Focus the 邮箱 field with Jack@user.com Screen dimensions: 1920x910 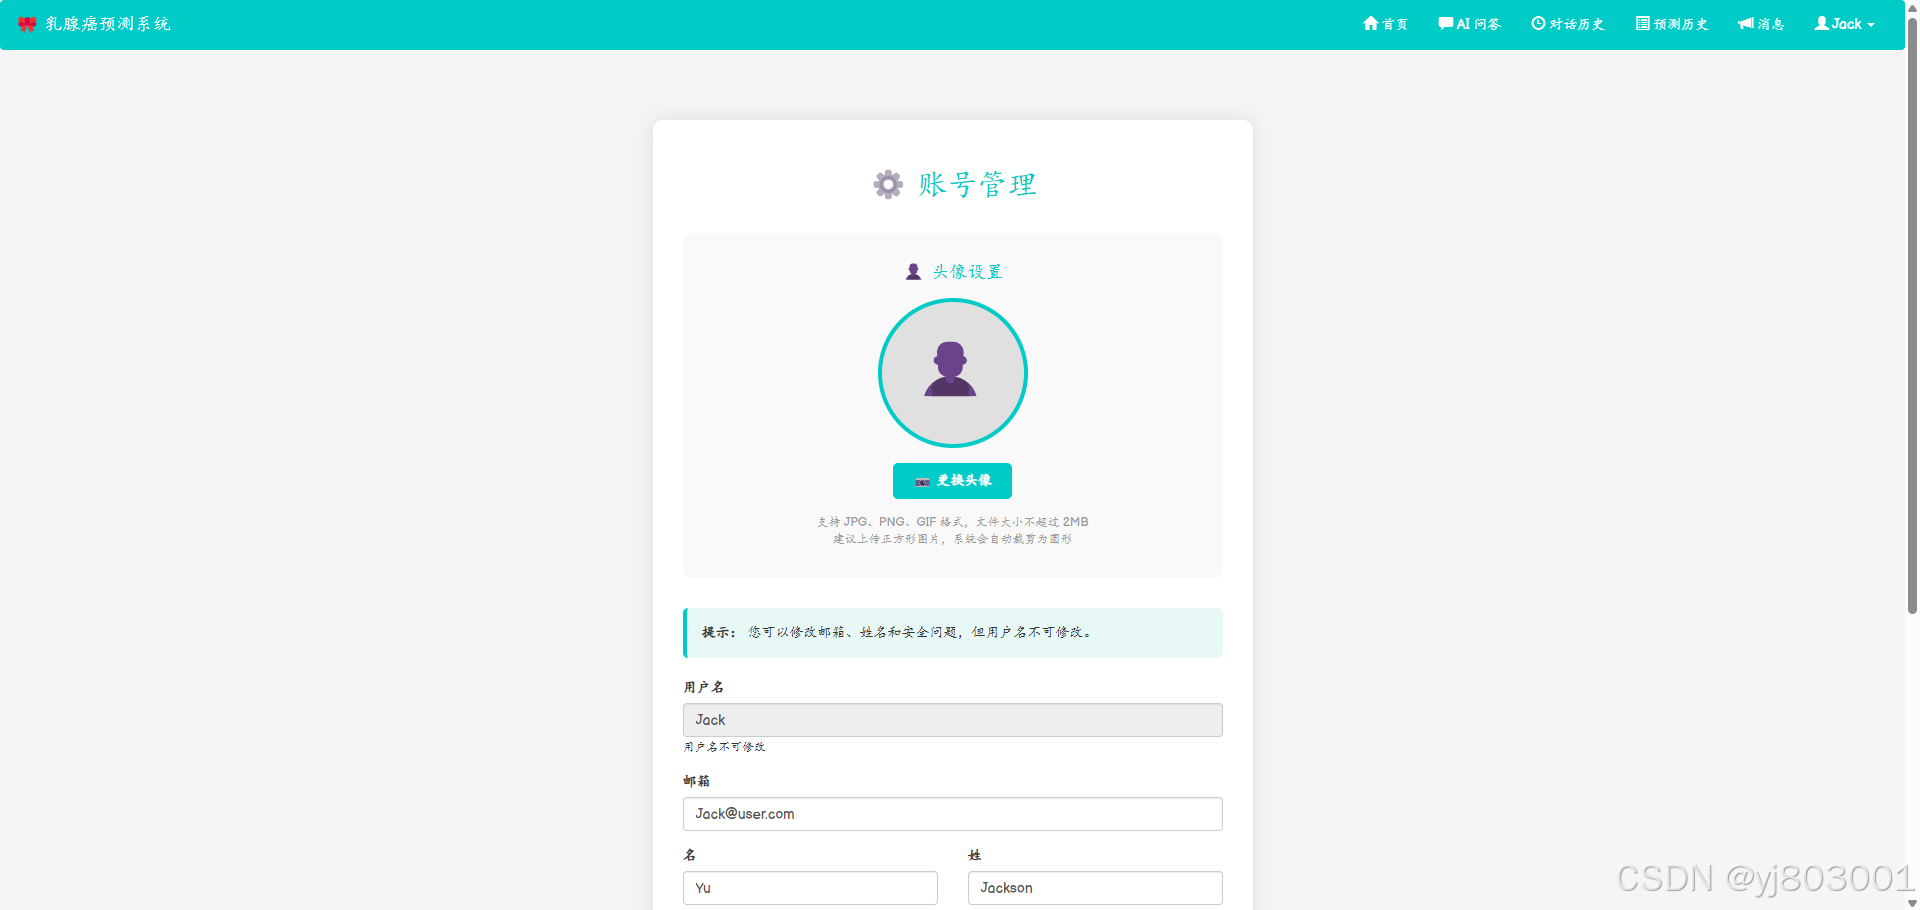pyautogui.click(x=952, y=814)
